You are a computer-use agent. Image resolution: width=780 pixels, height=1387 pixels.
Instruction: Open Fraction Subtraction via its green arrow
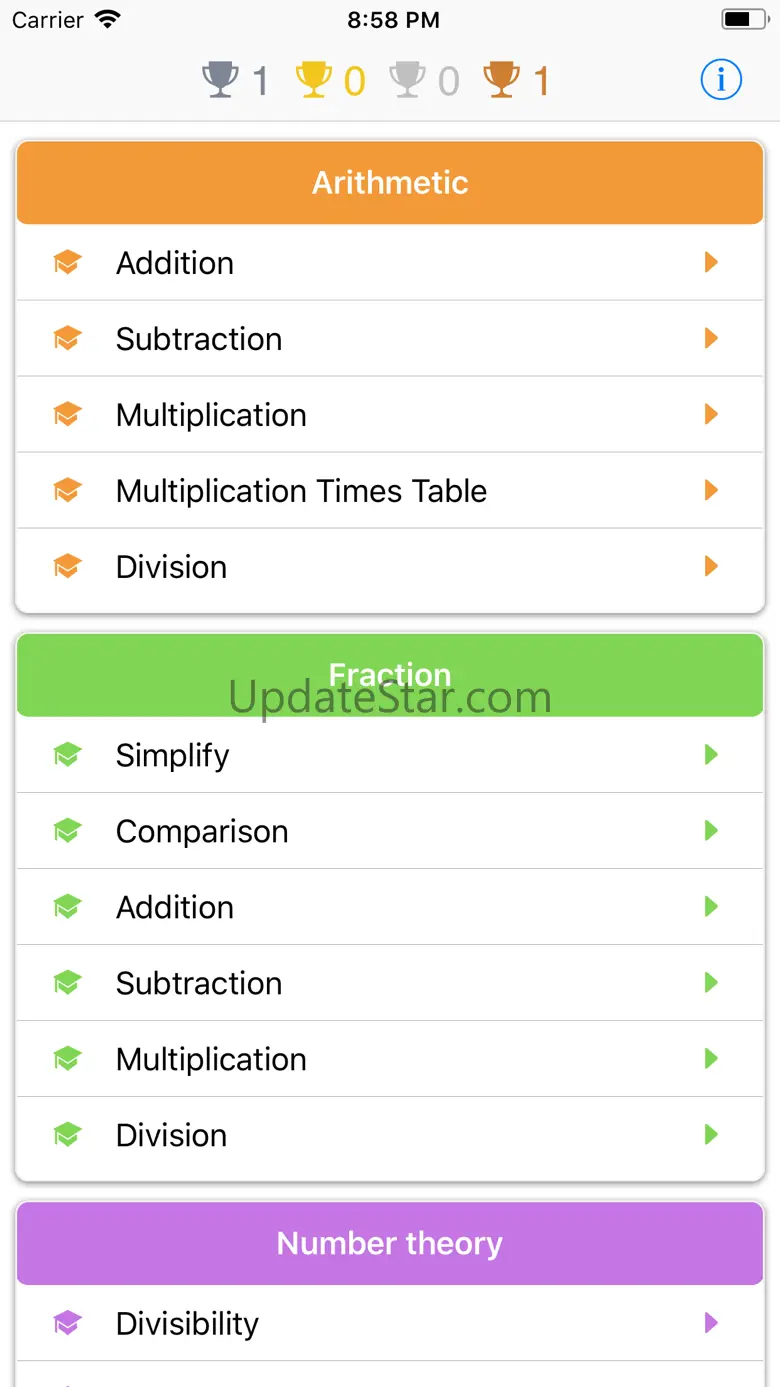click(711, 982)
